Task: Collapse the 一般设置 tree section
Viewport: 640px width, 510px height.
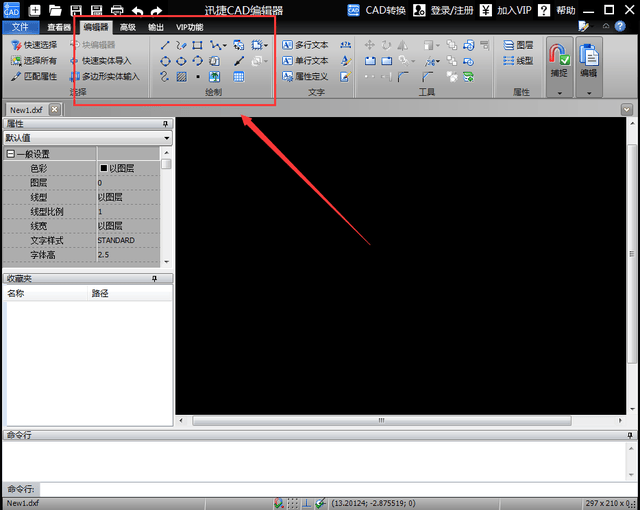Action: click(11, 154)
